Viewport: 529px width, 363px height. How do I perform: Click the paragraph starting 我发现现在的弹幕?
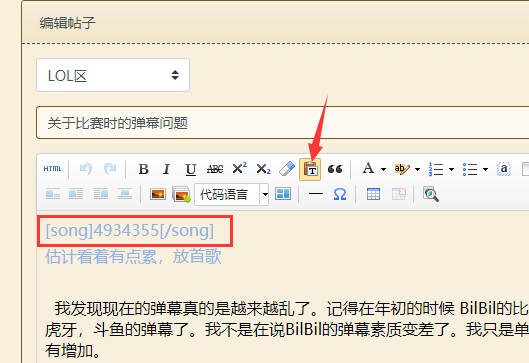click(x=287, y=329)
